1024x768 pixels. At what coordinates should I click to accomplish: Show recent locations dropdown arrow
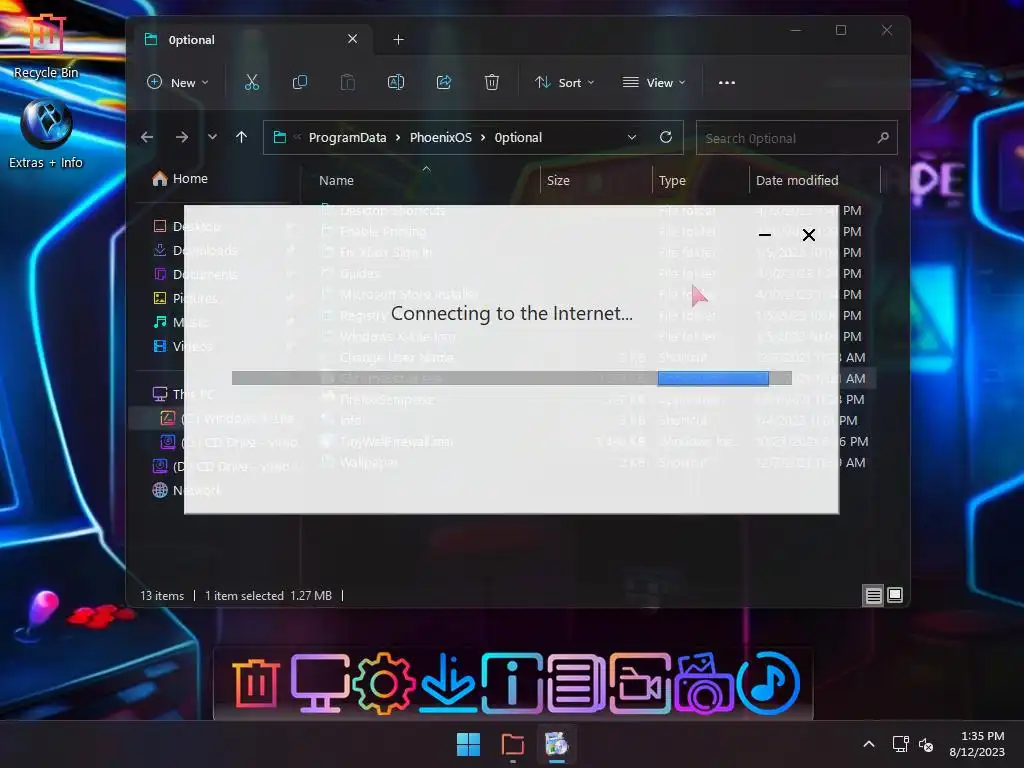click(x=212, y=137)
